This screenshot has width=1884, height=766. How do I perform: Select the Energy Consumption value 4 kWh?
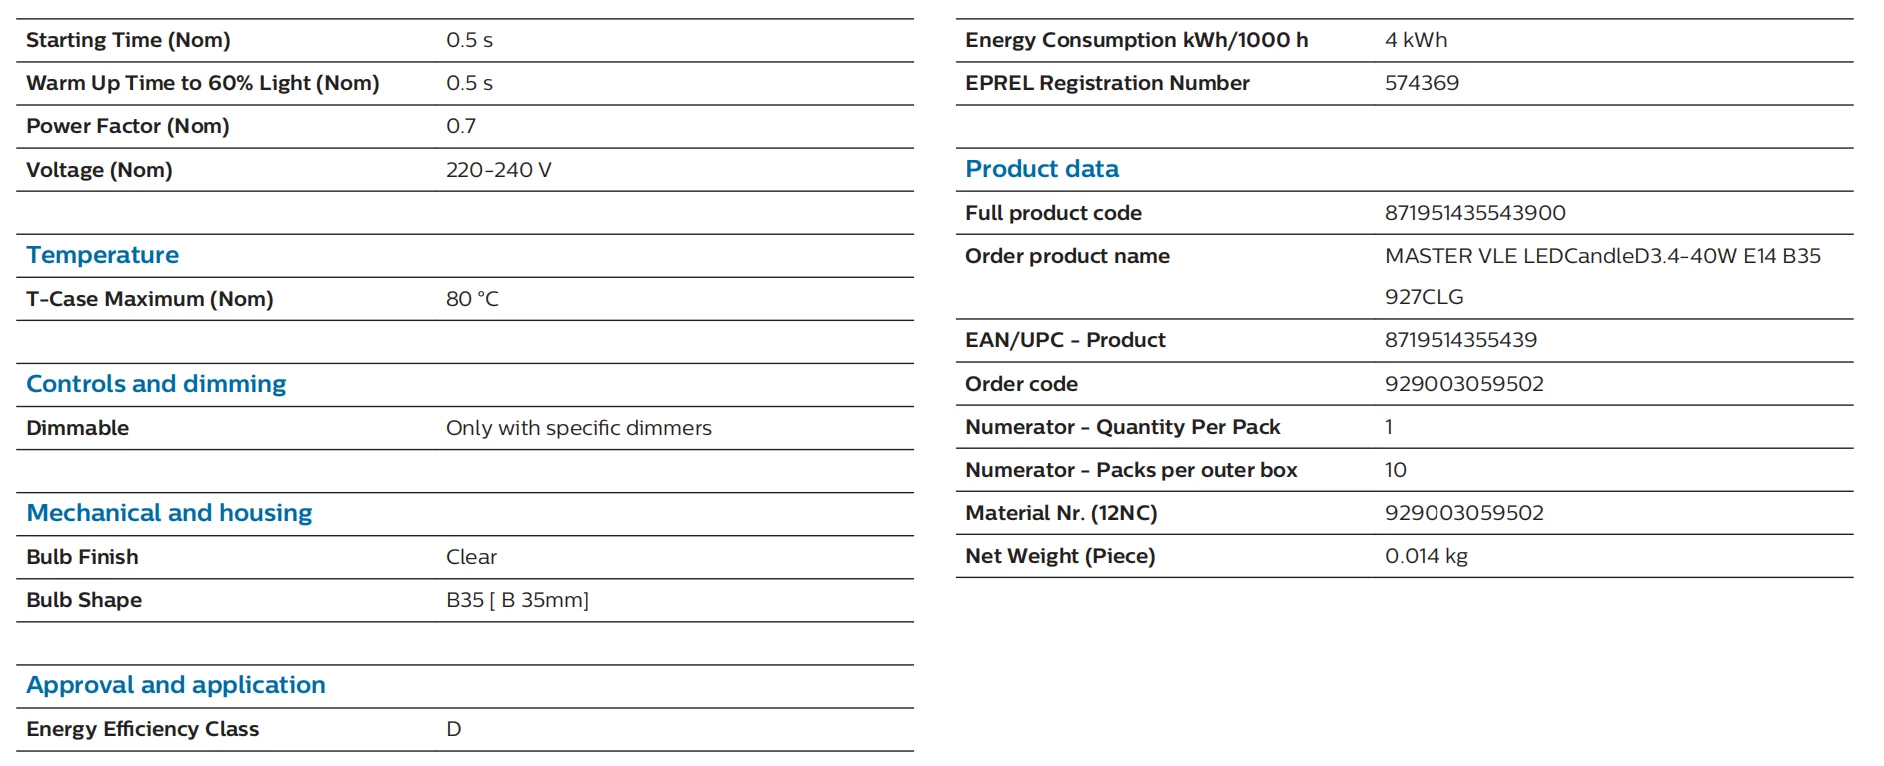click(x=1416, y=40)
